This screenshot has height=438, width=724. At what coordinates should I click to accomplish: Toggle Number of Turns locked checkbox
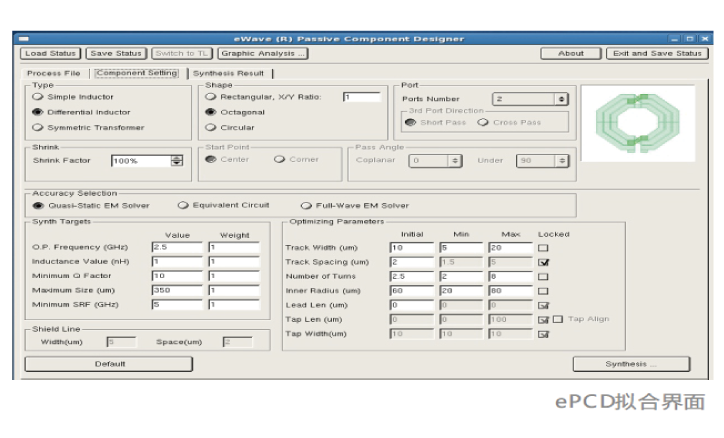[543, 276]
